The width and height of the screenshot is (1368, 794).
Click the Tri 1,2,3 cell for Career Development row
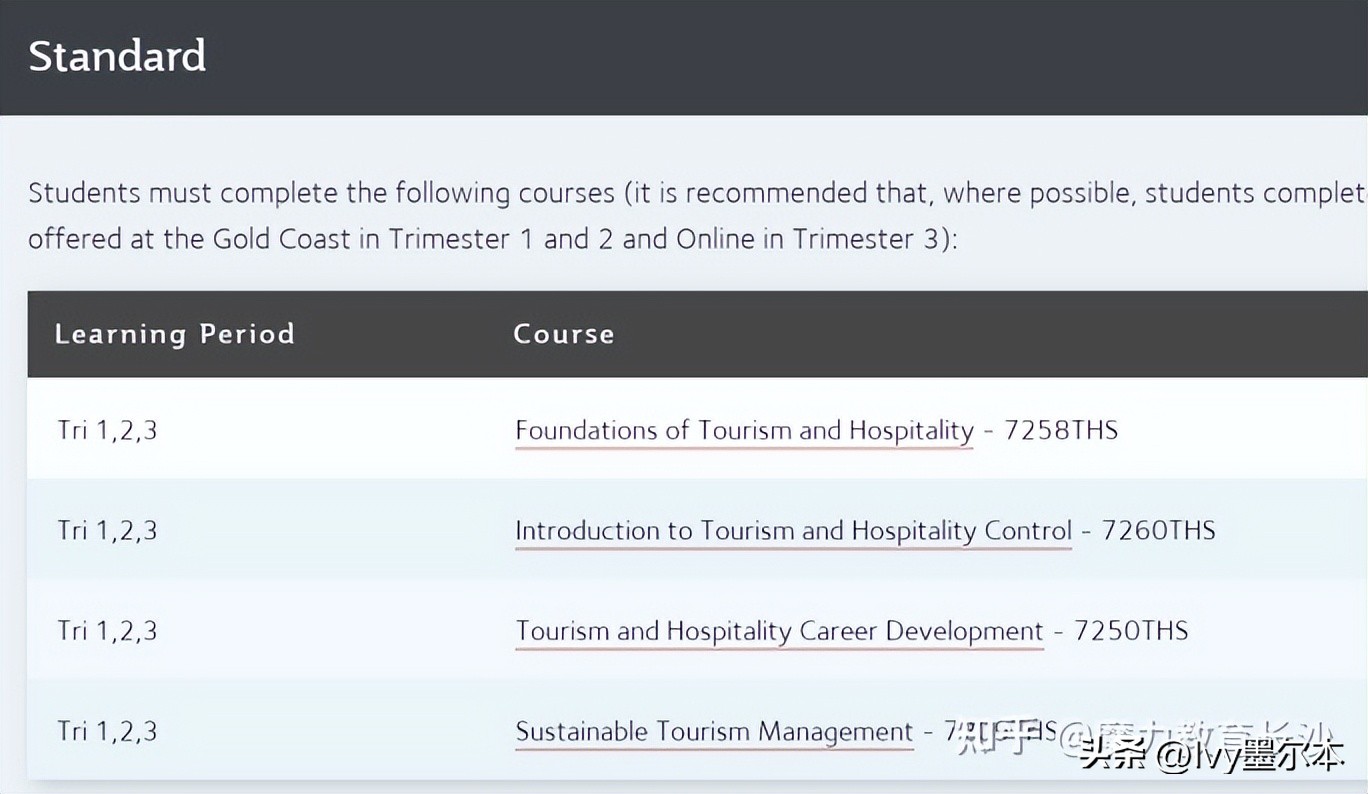pos(107,631)
